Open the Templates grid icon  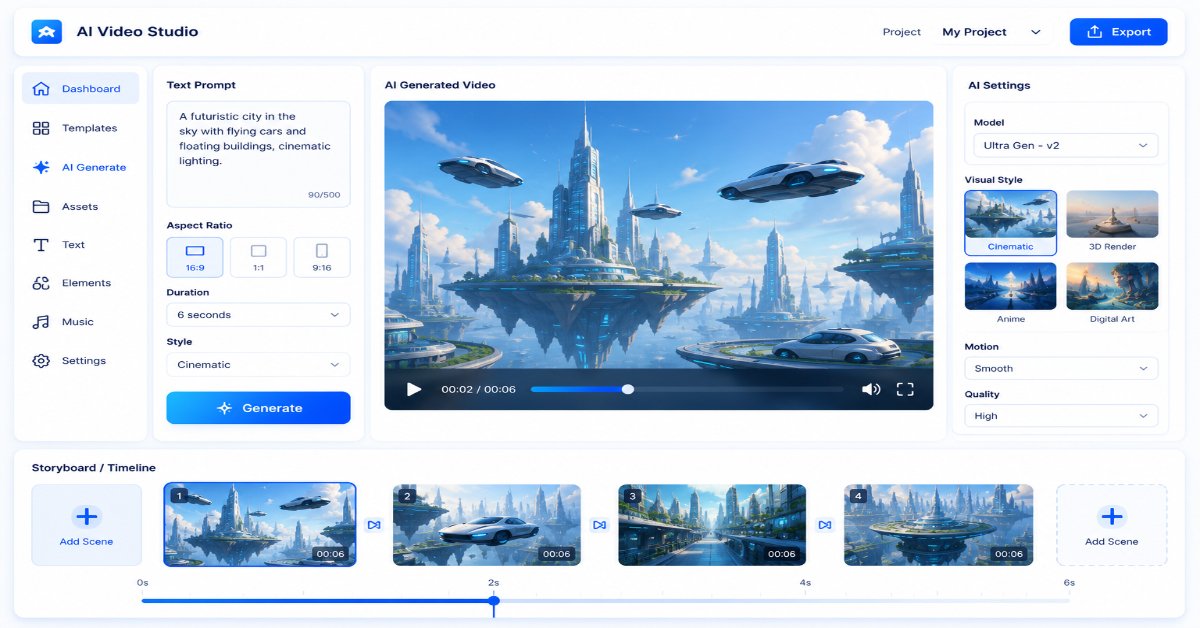click(x=41, y=128)
